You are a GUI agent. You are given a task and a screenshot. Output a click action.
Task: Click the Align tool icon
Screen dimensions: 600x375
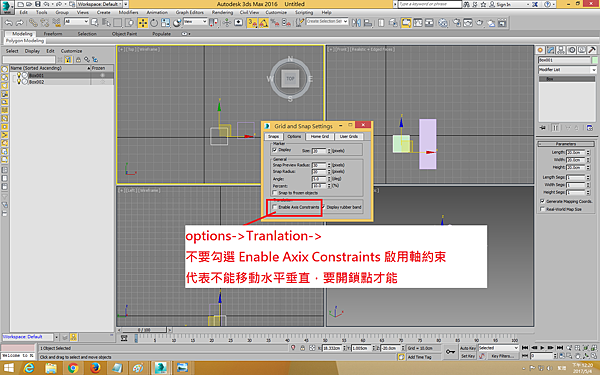click(368, 23)
